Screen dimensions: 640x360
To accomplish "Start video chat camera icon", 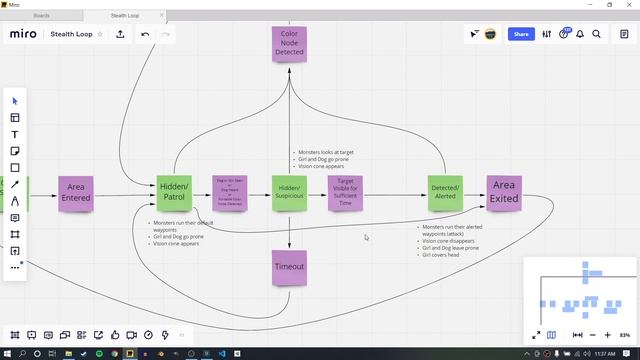I will point(131,335).
